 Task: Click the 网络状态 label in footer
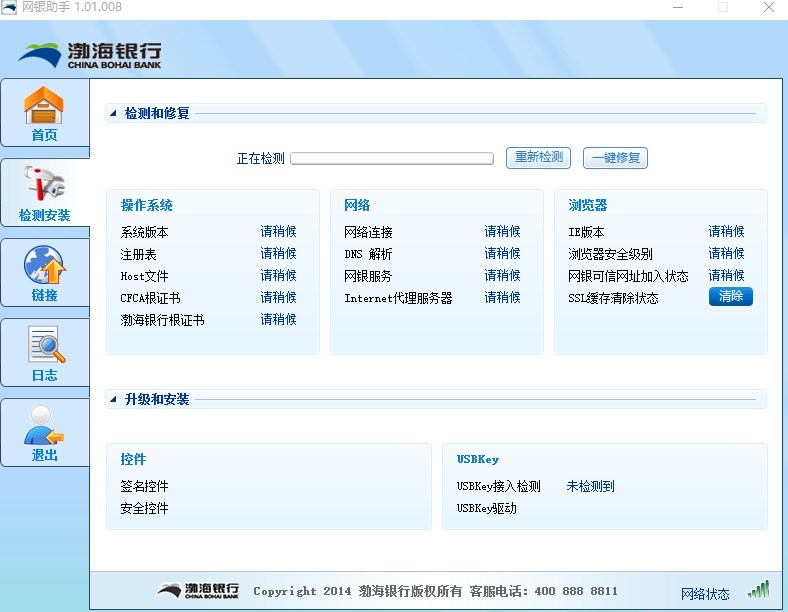point(705,594)
